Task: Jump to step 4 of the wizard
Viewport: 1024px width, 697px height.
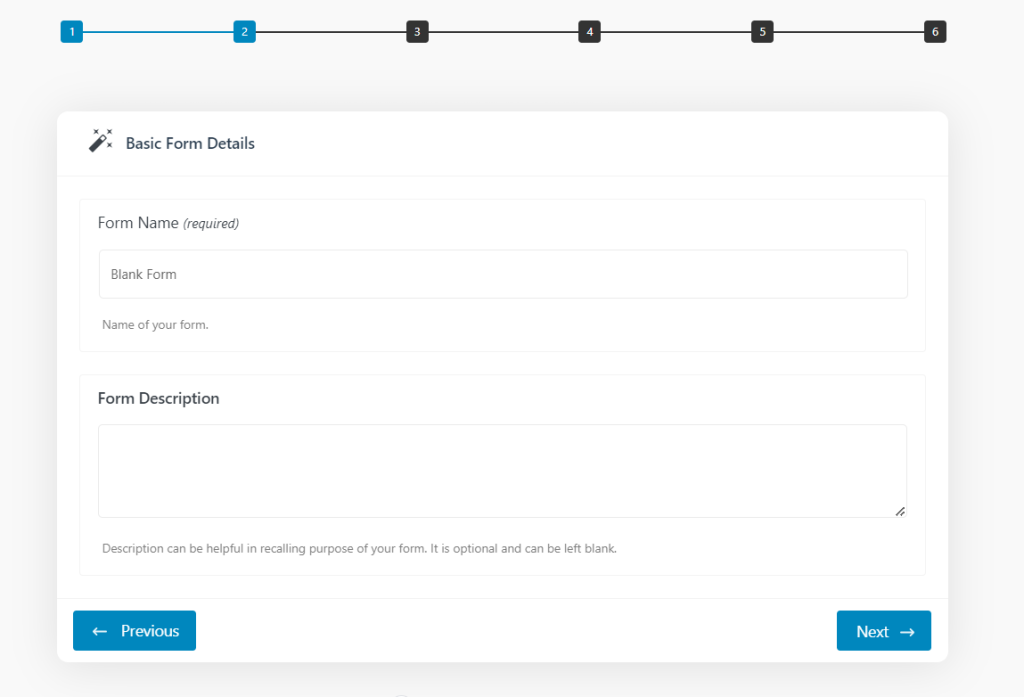Action: tap(589, 31)
